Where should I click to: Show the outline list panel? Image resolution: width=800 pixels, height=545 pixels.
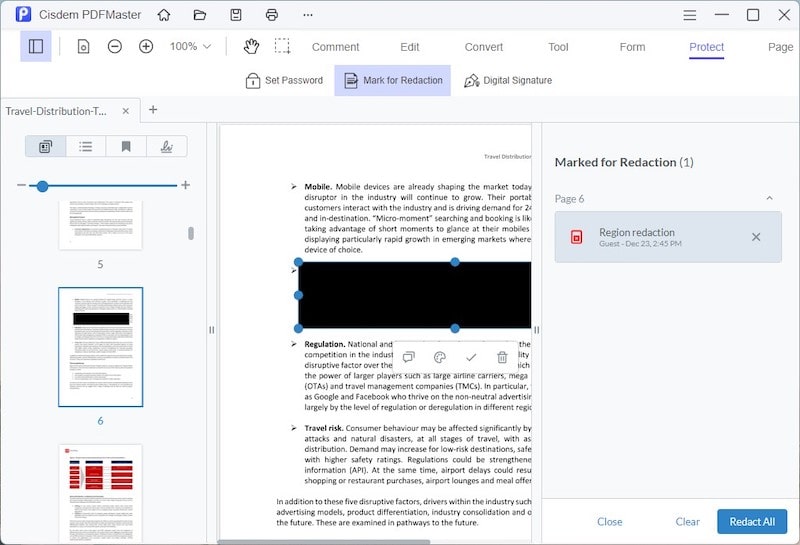tap(86, 147)
